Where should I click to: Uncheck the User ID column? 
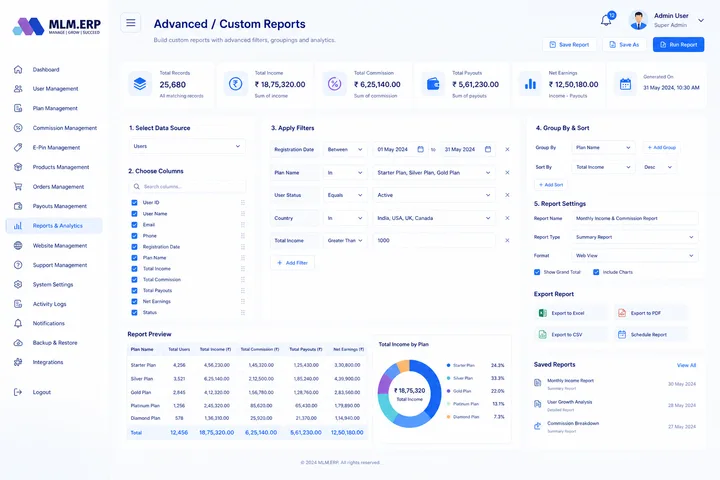click(x=135, y=203)
